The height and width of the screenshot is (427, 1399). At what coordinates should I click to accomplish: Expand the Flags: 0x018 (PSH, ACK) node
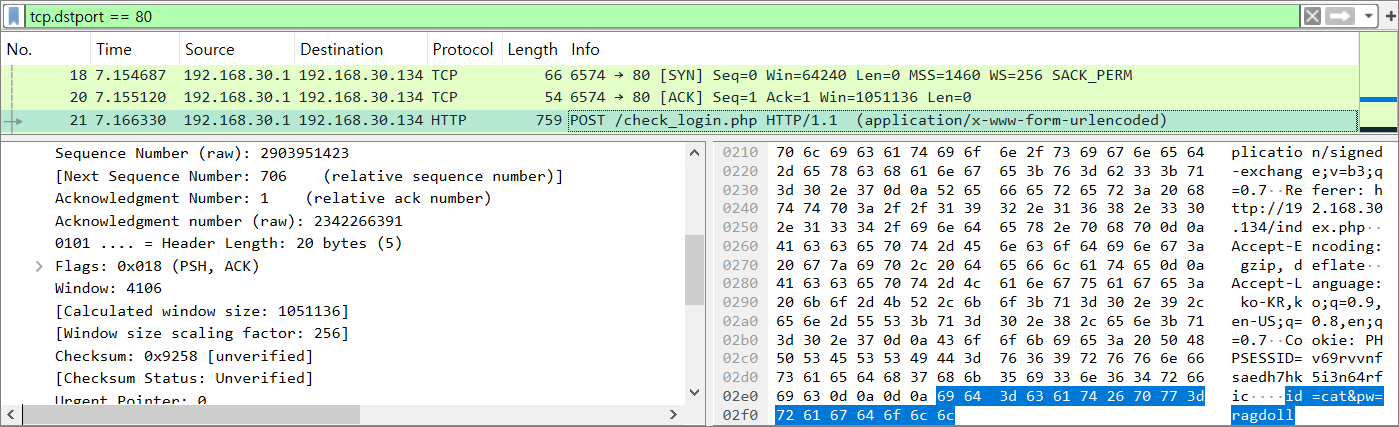(x=39, y=266)
